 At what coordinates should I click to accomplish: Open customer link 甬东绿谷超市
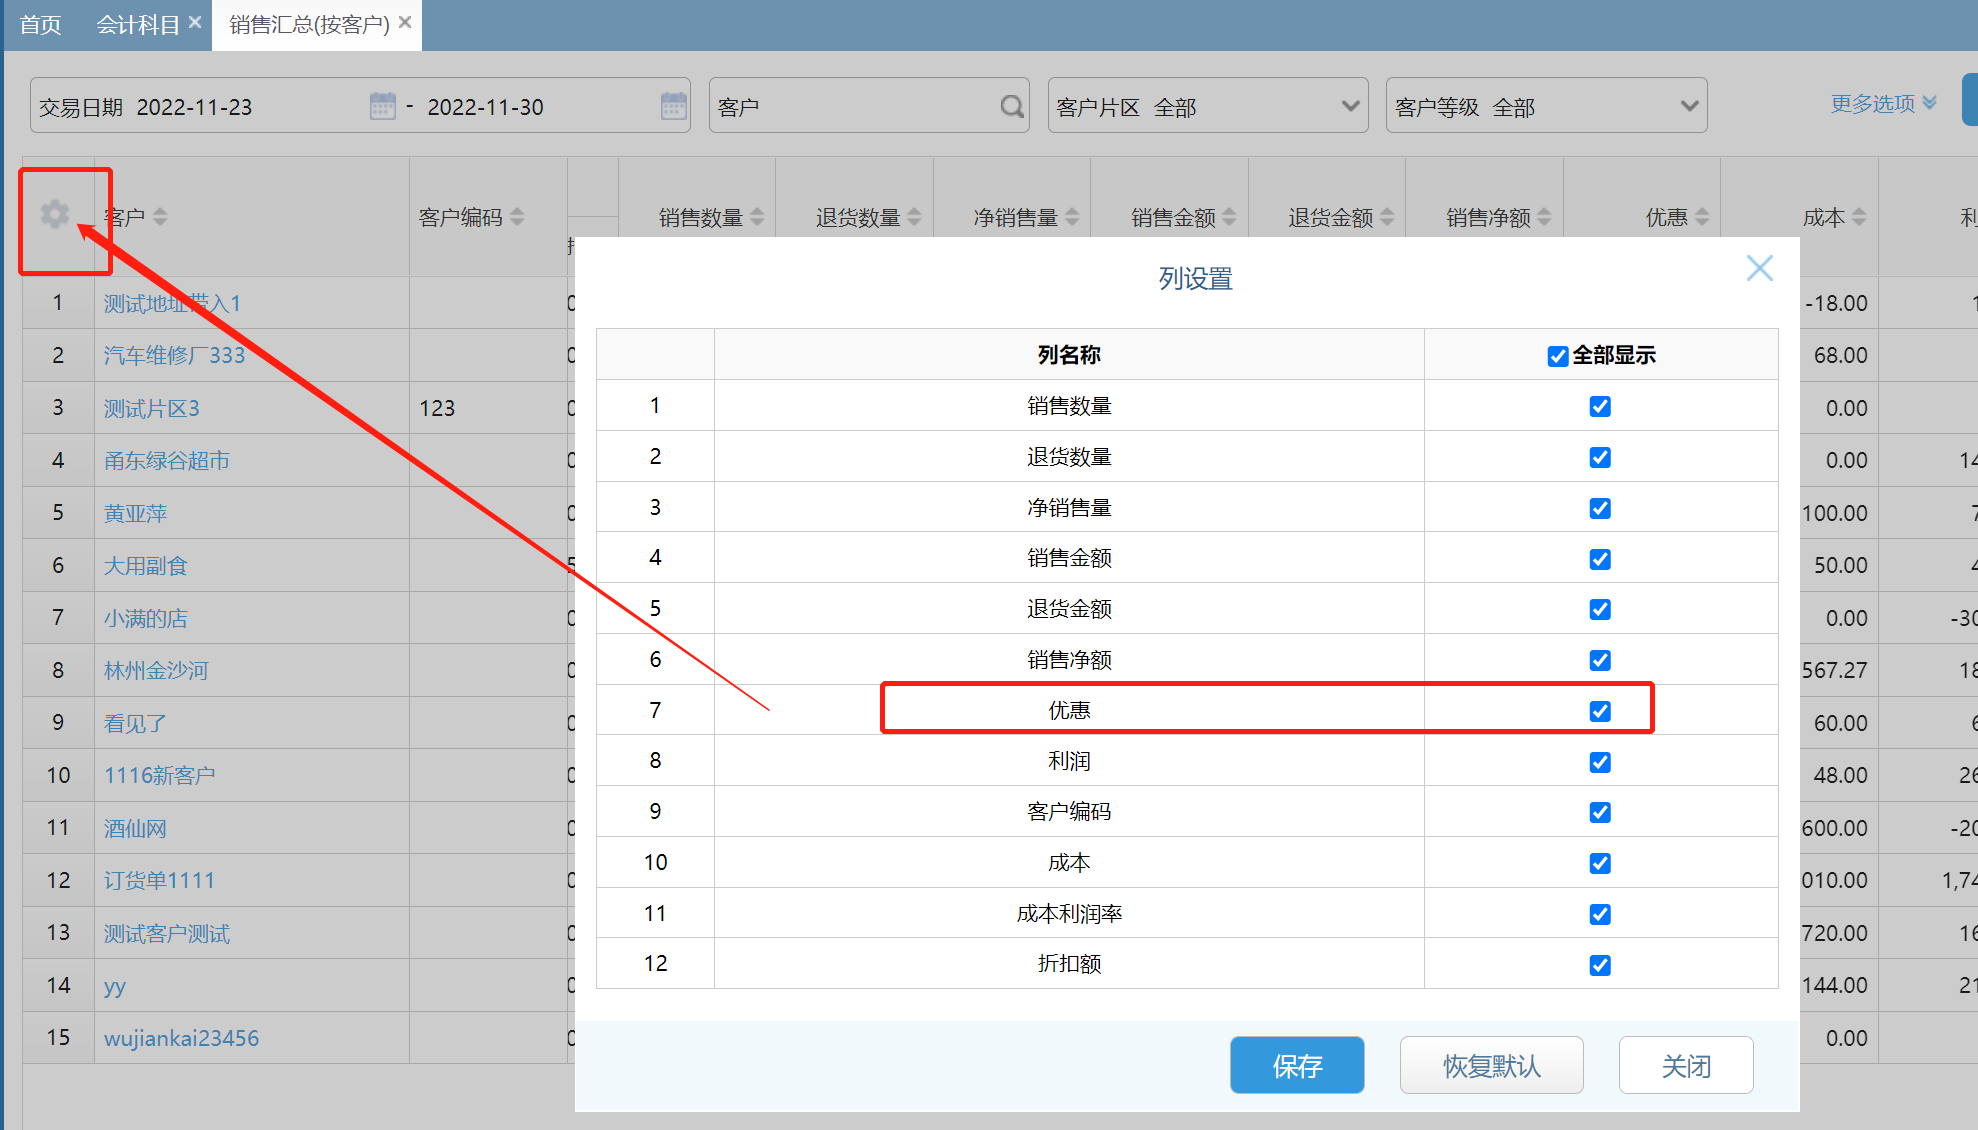[x=167, y=460]
